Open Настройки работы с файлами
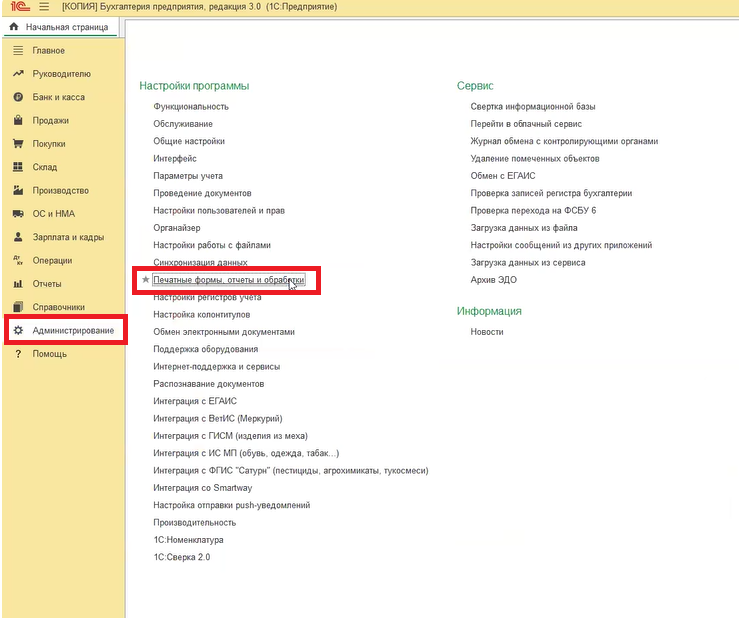This screenshot has width=739, height=618. [212, 245]
